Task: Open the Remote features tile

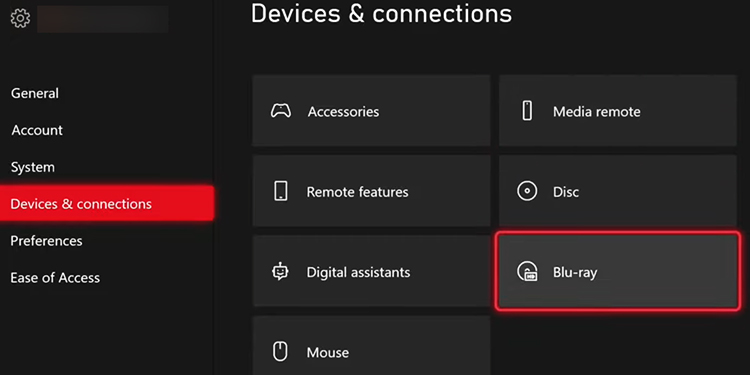Action: point(371,190)
